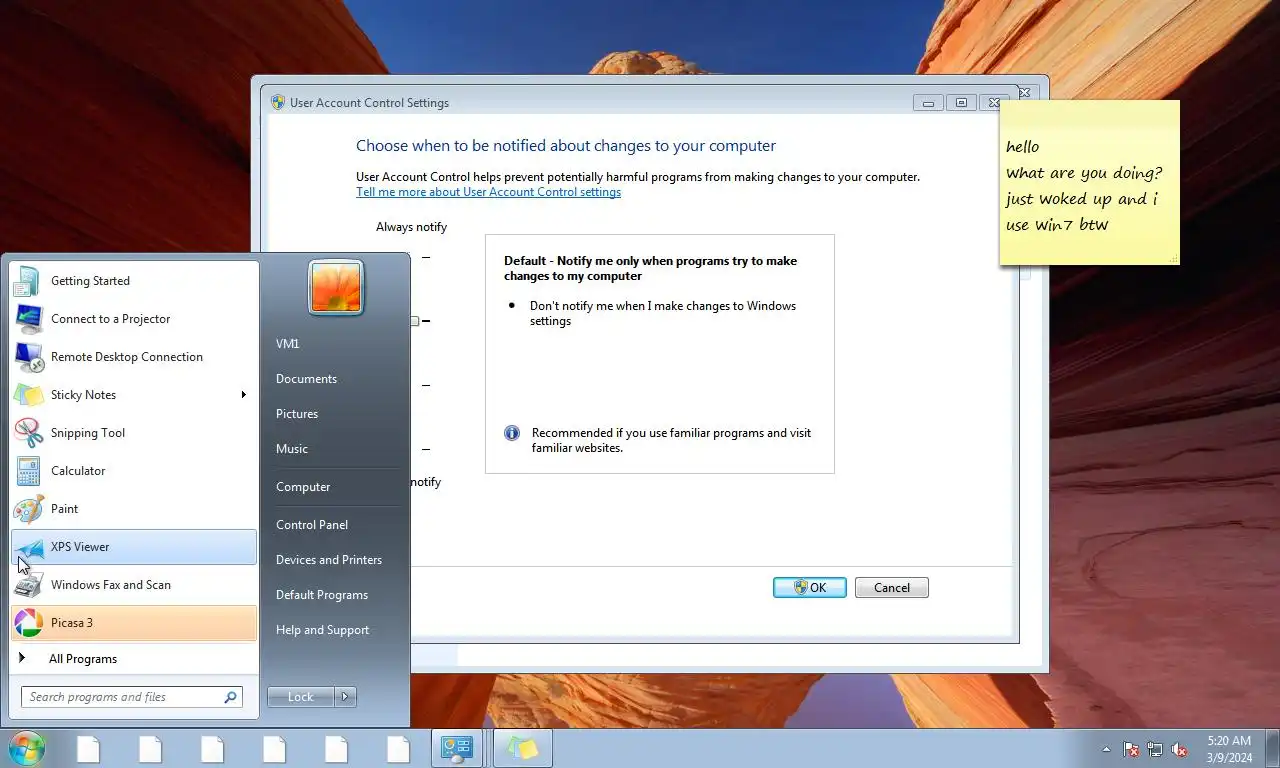Click the Windows Start orb
This screenshot has width=1280, height=768.
point(26,748)
